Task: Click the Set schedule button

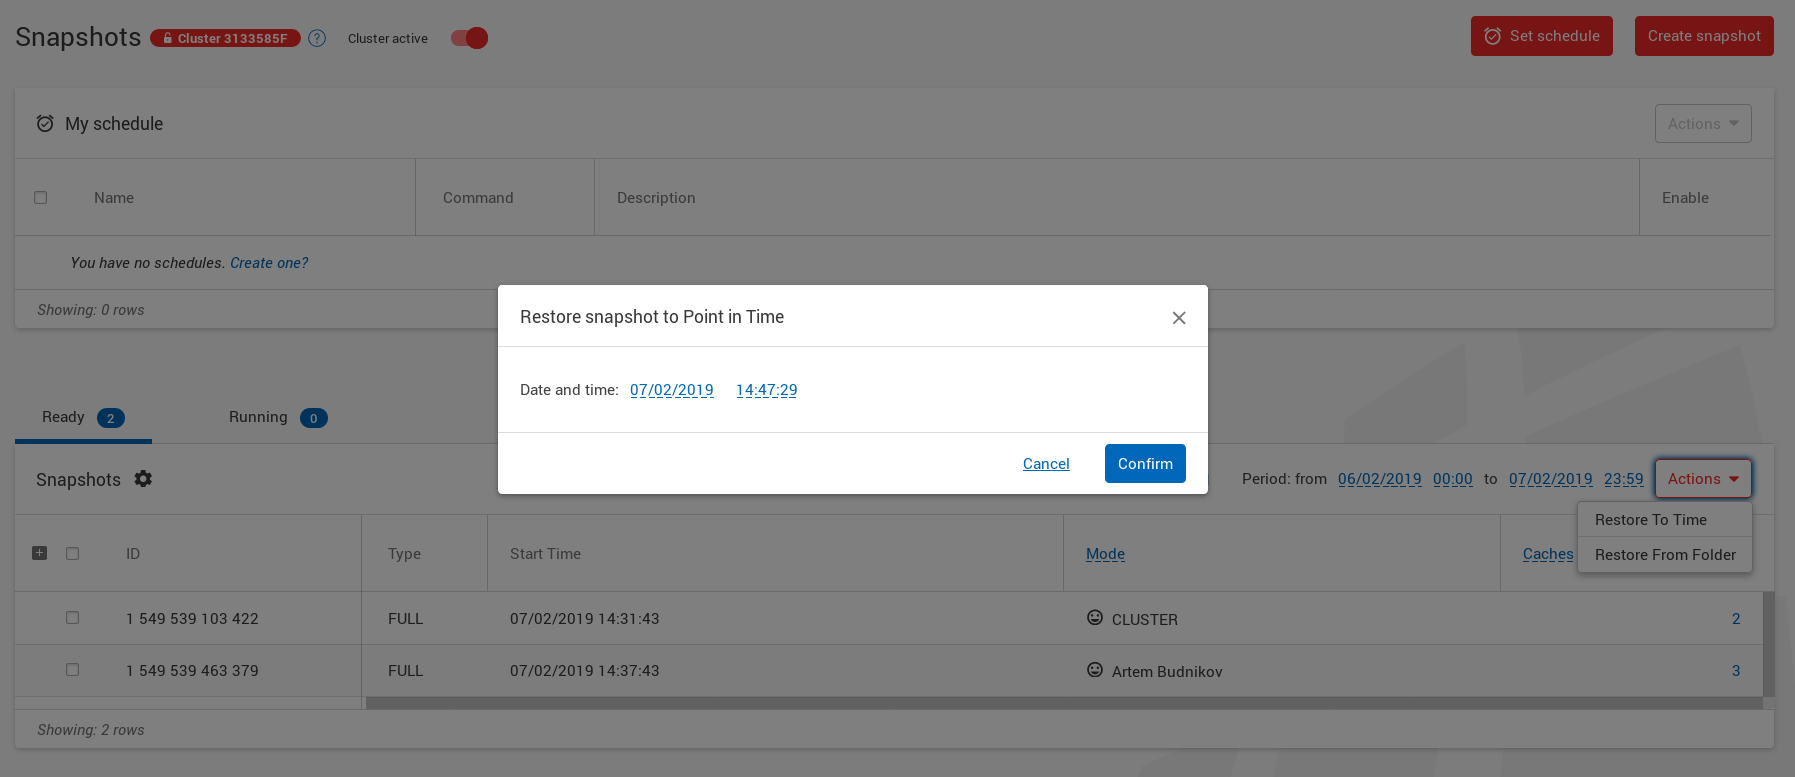Action: tap(1541, 36)
